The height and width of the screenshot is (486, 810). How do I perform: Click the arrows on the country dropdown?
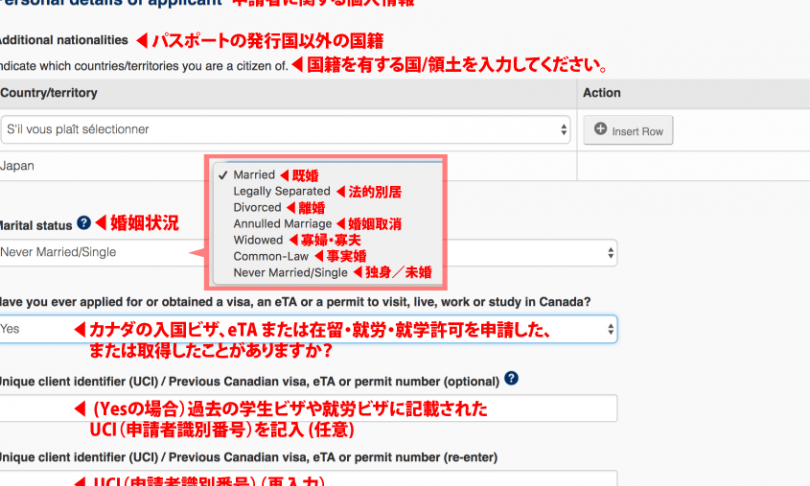(564, 129)
